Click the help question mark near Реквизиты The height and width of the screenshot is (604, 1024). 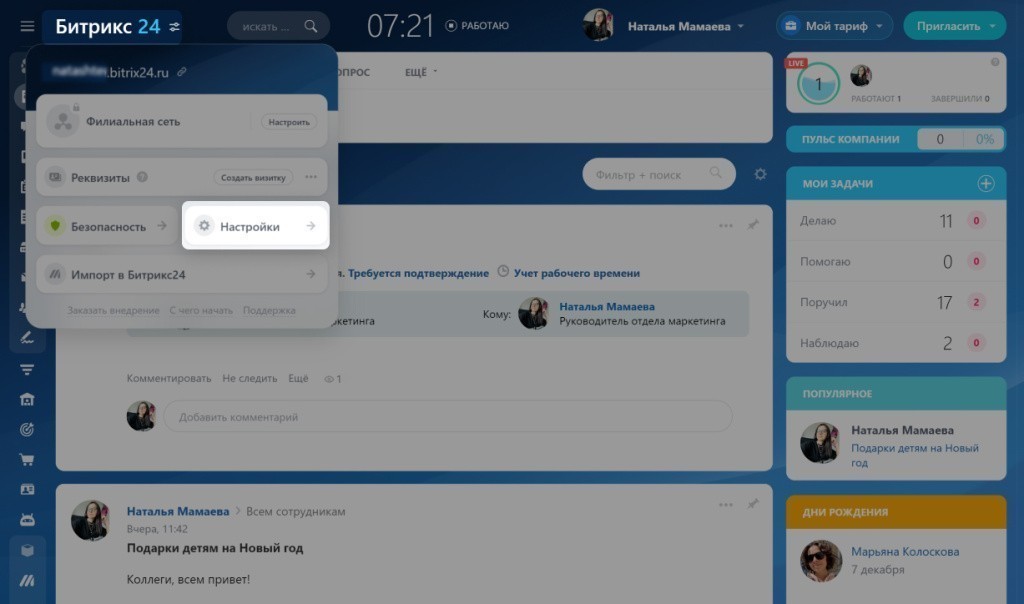point(142,177)
